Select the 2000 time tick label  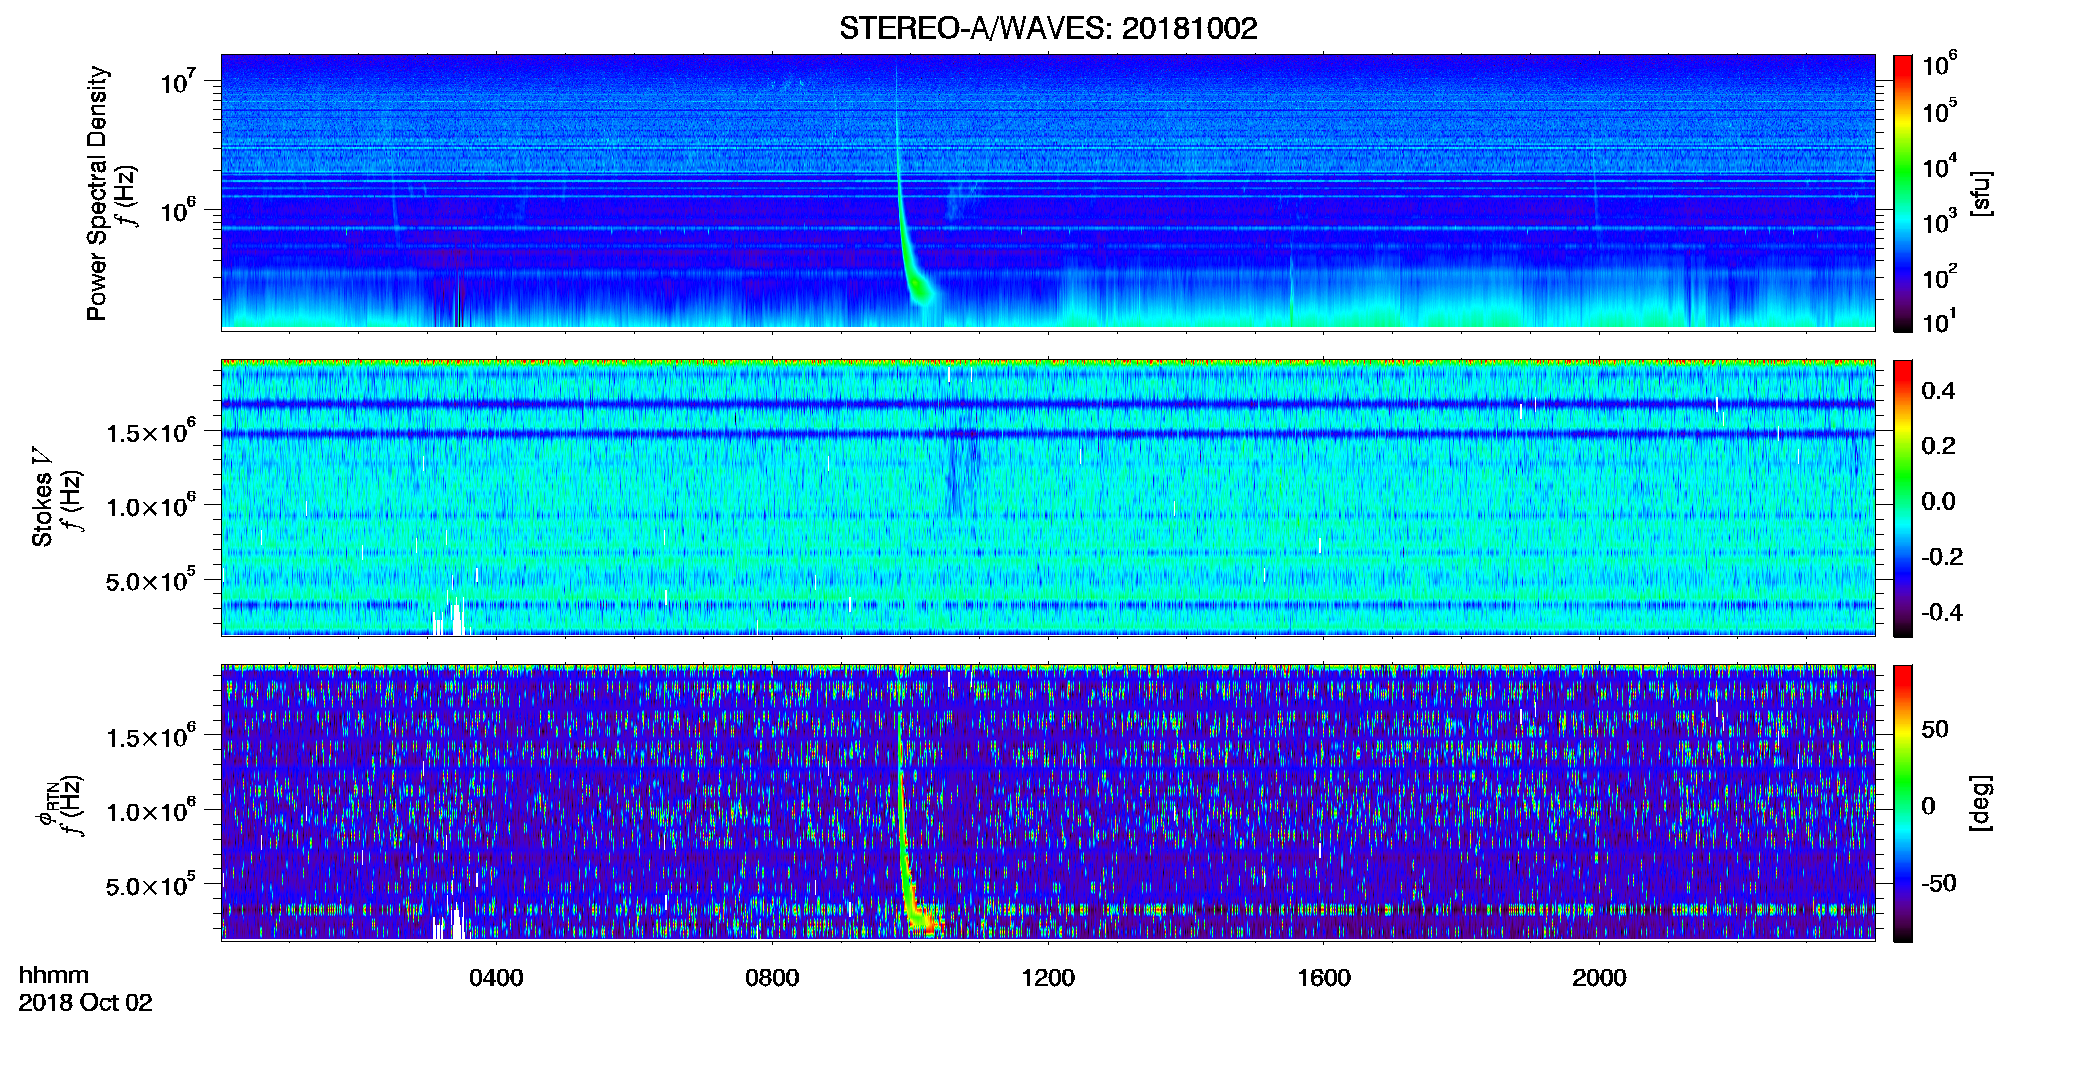click(1599, 978)
